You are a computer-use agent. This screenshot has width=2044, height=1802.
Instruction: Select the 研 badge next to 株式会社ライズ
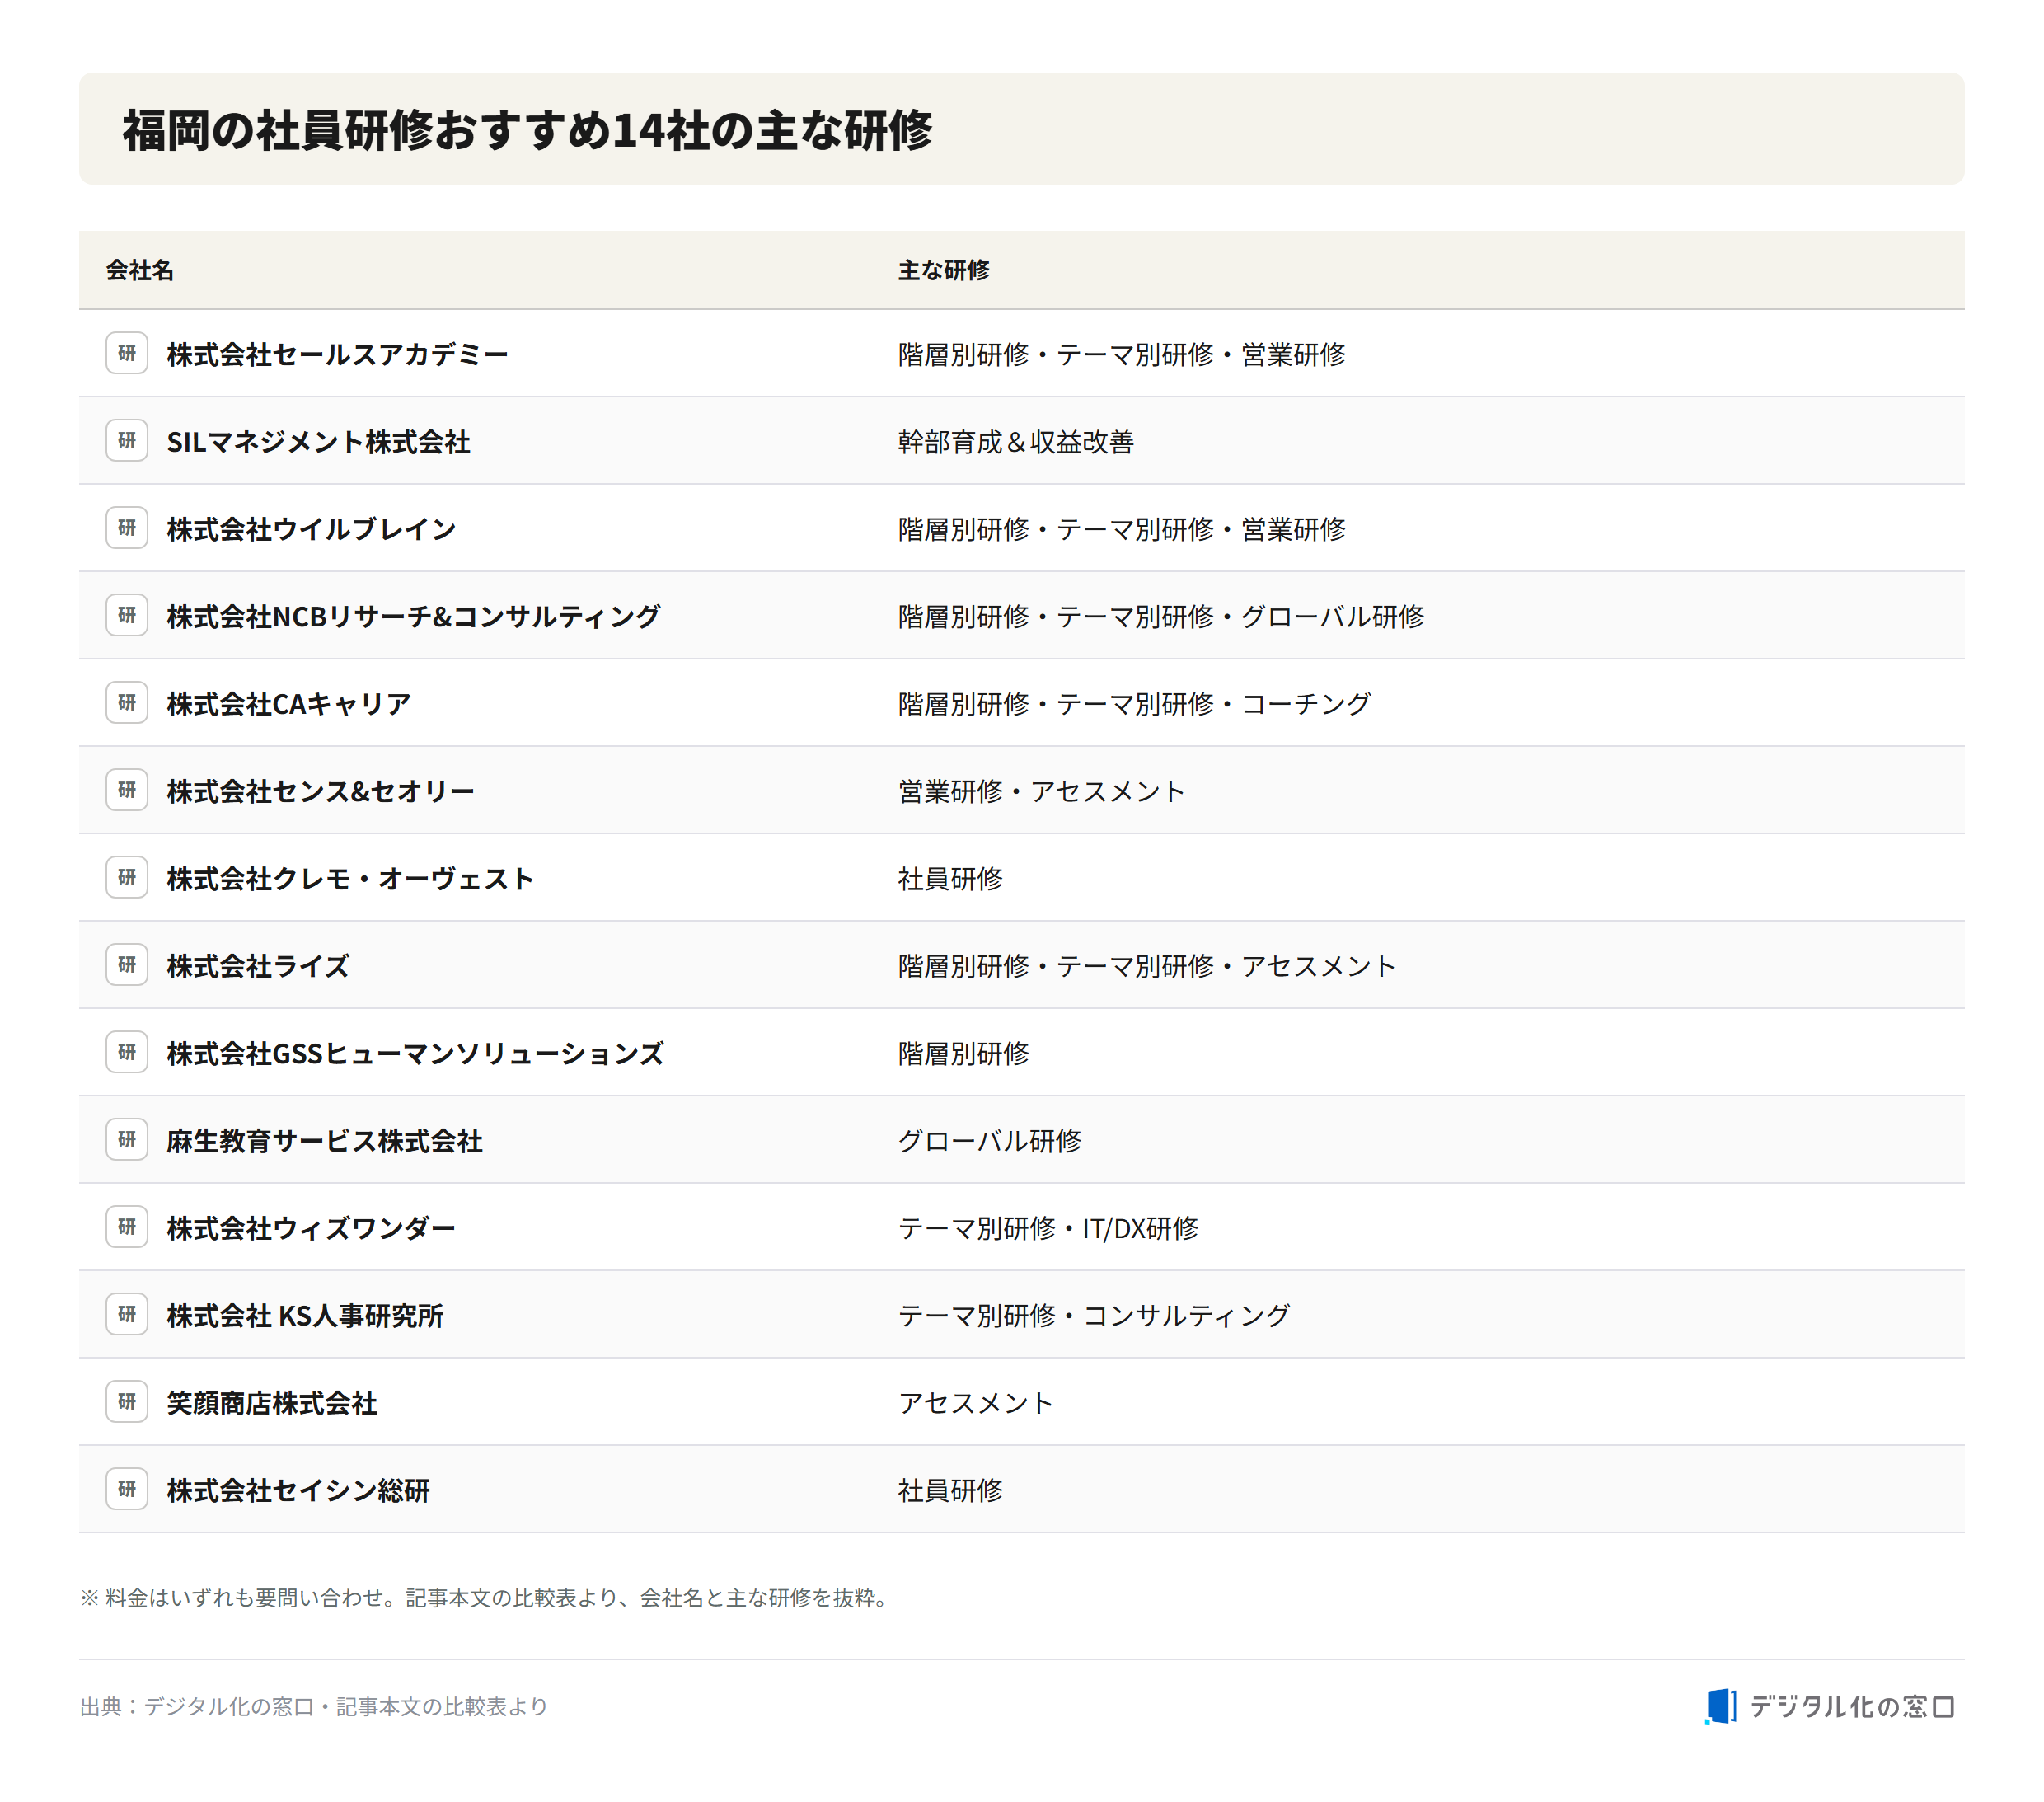point(127,965)
